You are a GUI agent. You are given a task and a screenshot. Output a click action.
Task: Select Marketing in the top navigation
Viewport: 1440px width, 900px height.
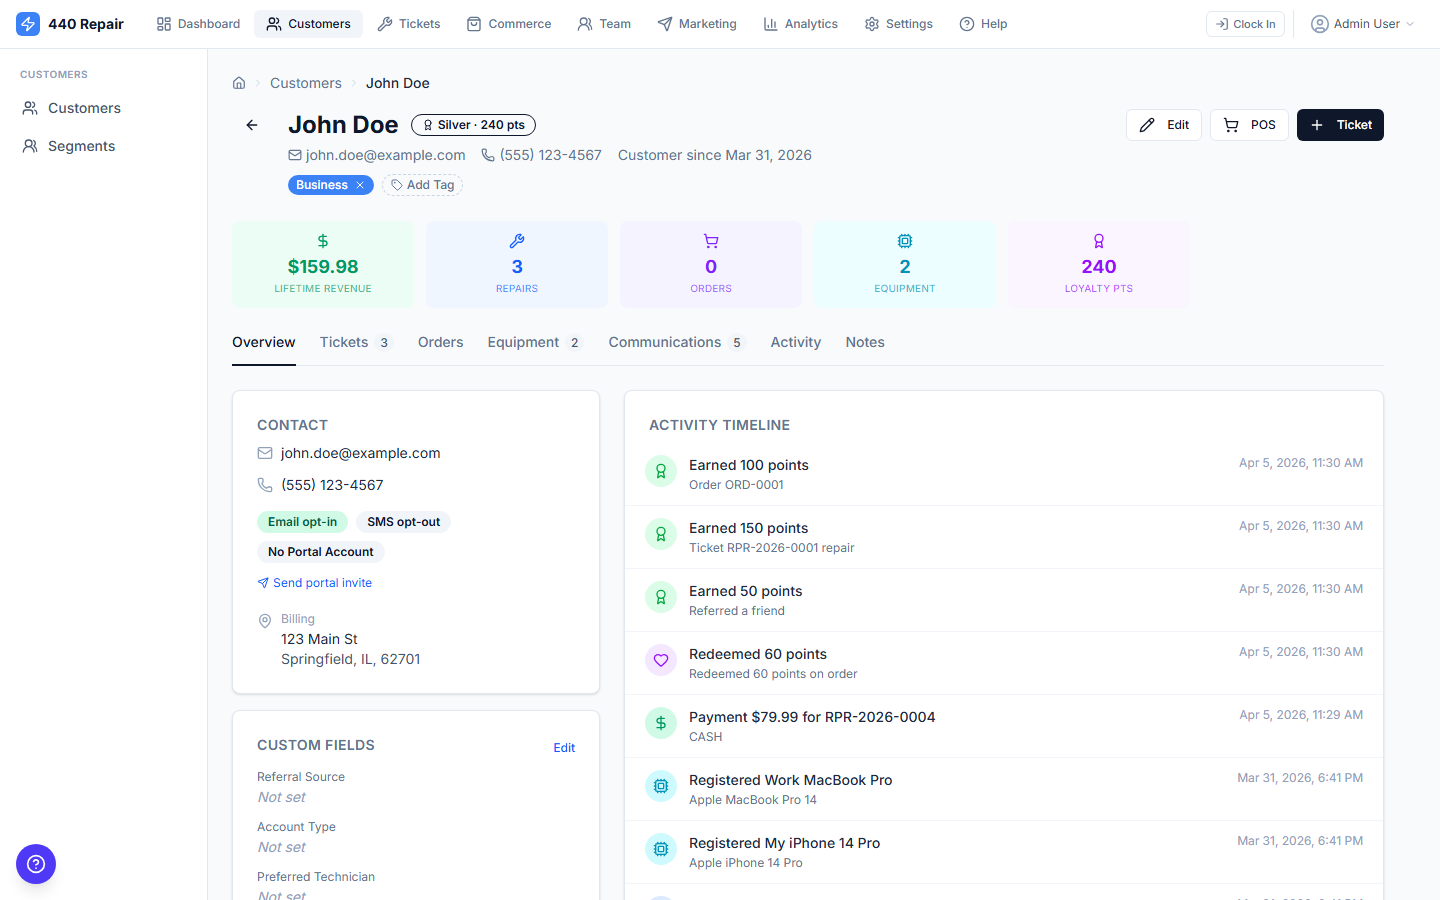(697, 23)
